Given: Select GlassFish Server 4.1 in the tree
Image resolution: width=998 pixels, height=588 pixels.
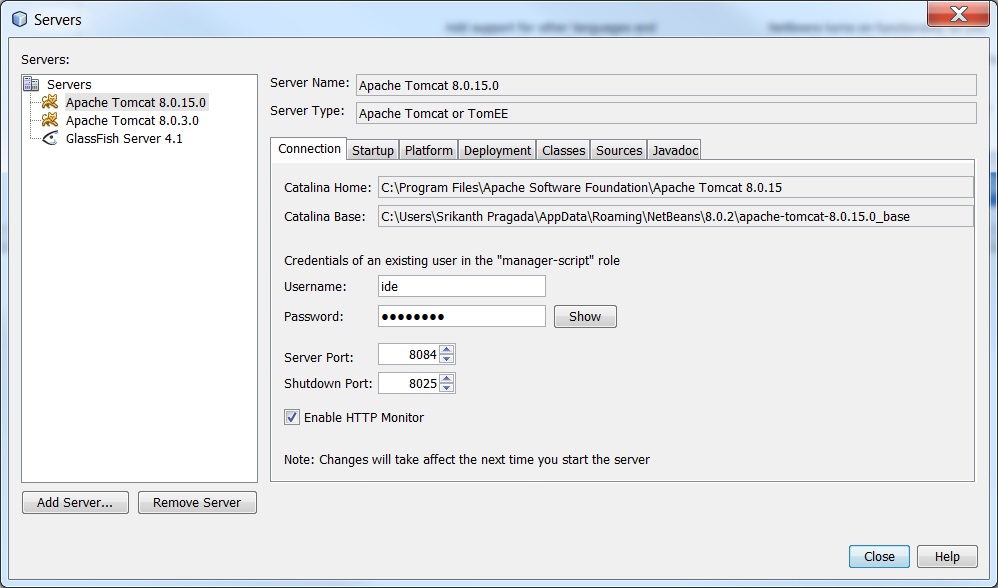Looking at the screenshot, I should [124, 138].
